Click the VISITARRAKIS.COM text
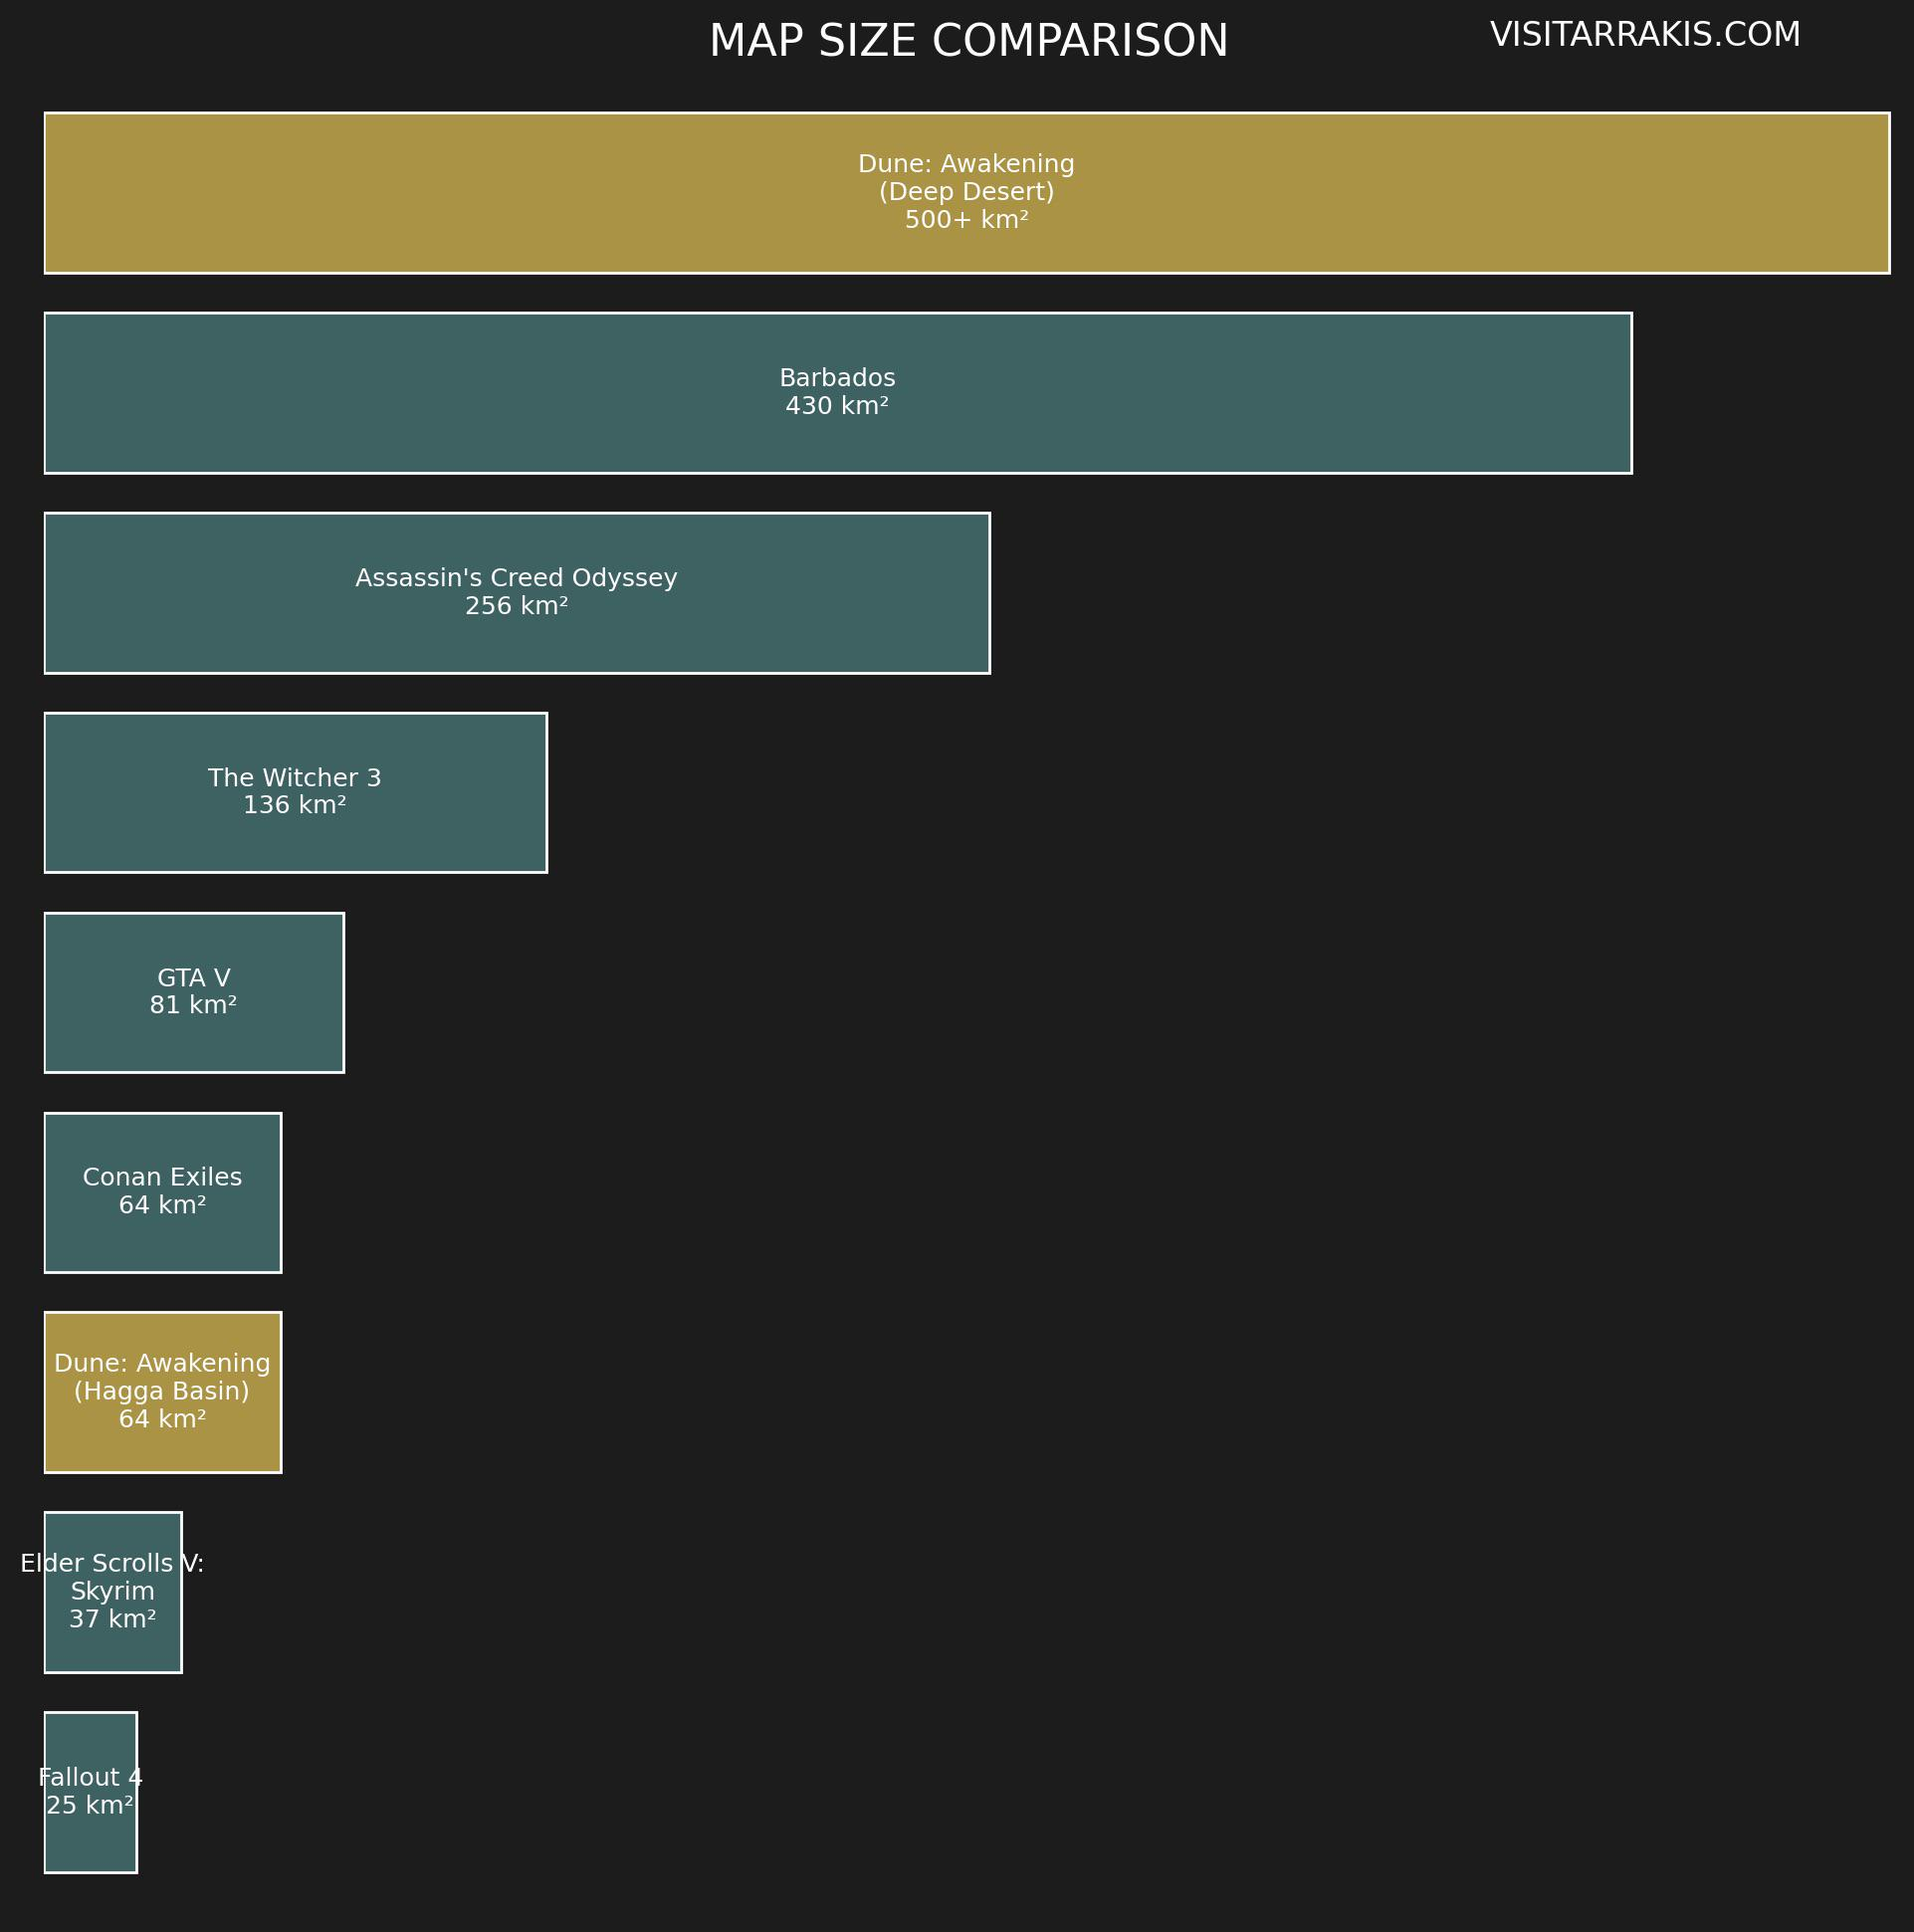The width and height of the screenshot is (1914, 1932). coord(1645,35)
